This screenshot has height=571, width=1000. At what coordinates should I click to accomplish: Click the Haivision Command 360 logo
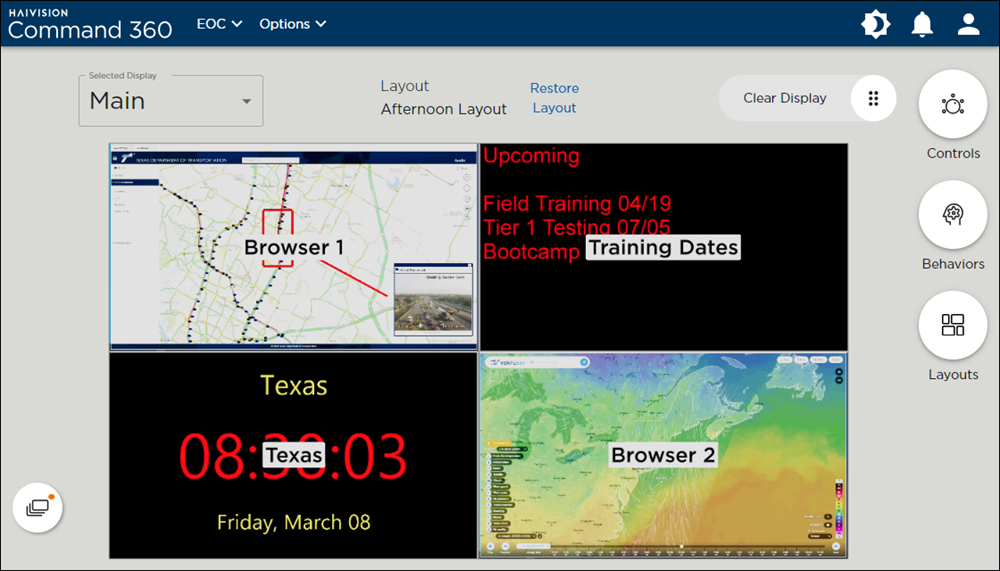[90, 22]
